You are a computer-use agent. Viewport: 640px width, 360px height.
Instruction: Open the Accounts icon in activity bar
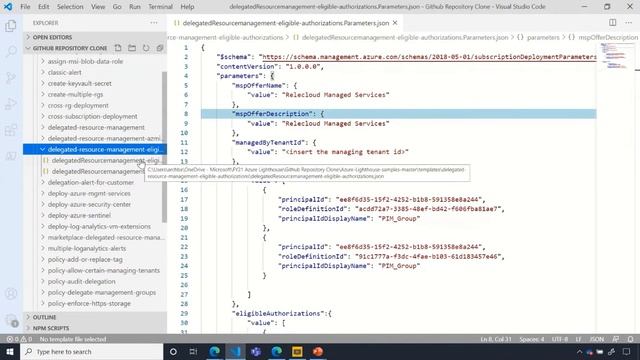point(11,294)
